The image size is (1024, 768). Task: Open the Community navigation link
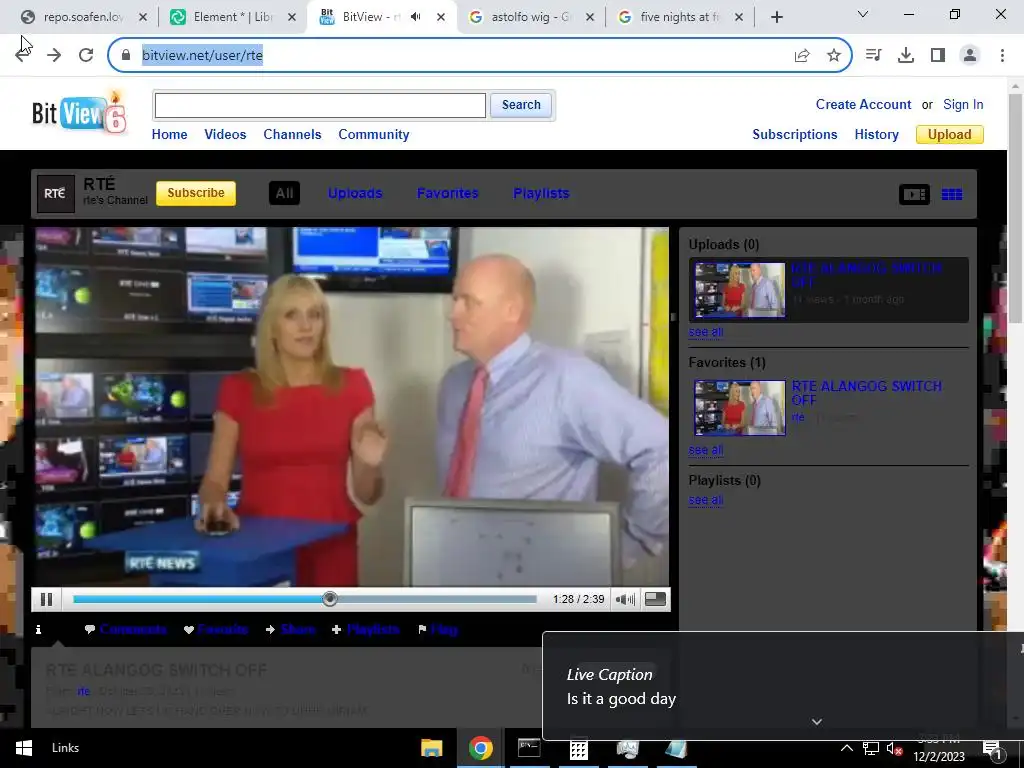(374, 135)
